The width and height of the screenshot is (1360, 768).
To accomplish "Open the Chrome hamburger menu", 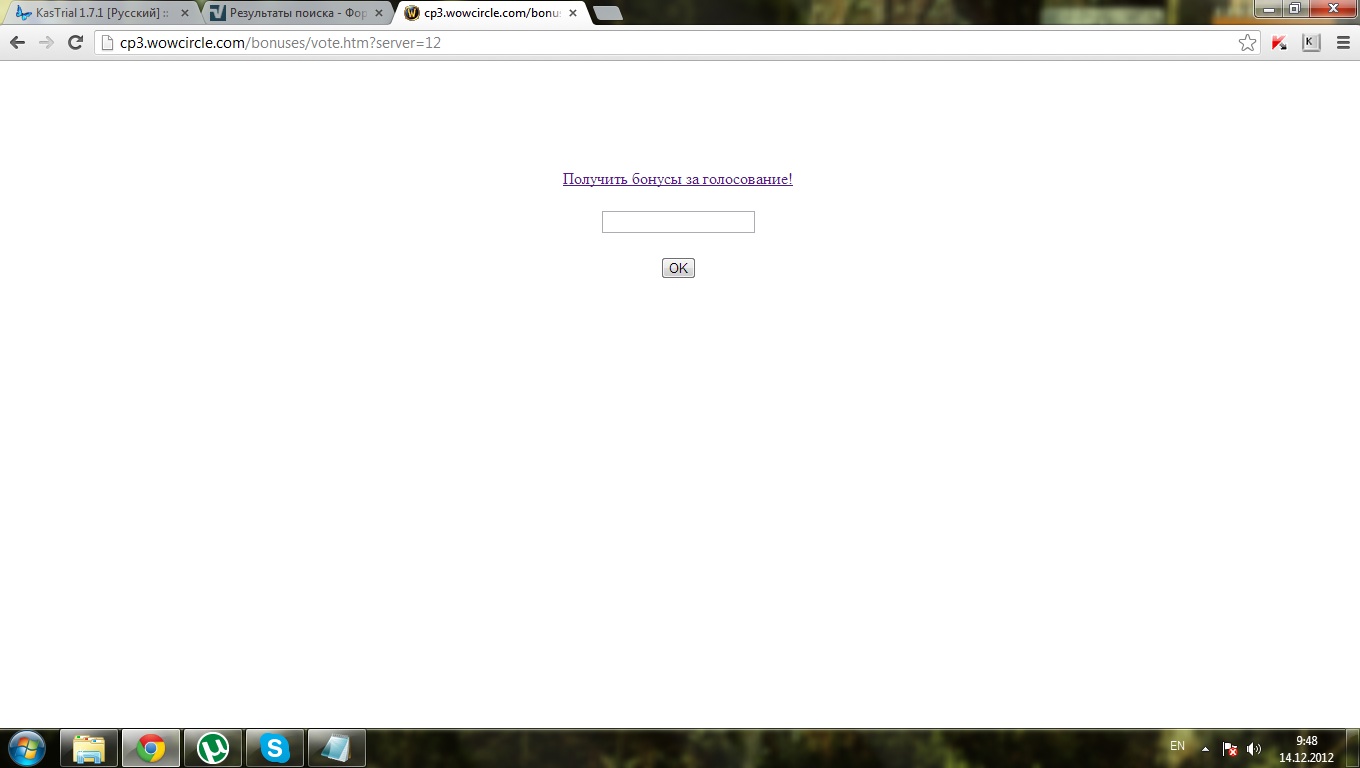I will pyautogui.click(x=1343, y=43).
